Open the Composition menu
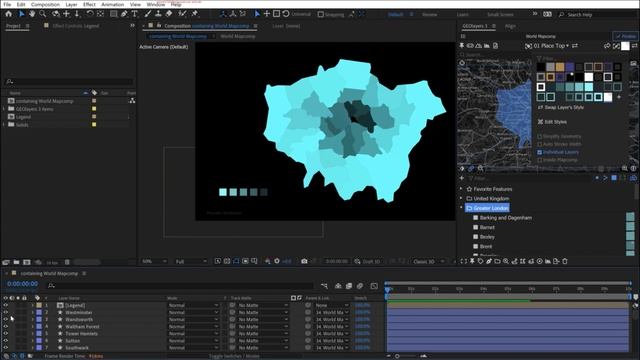 click(x=45, y=4)
